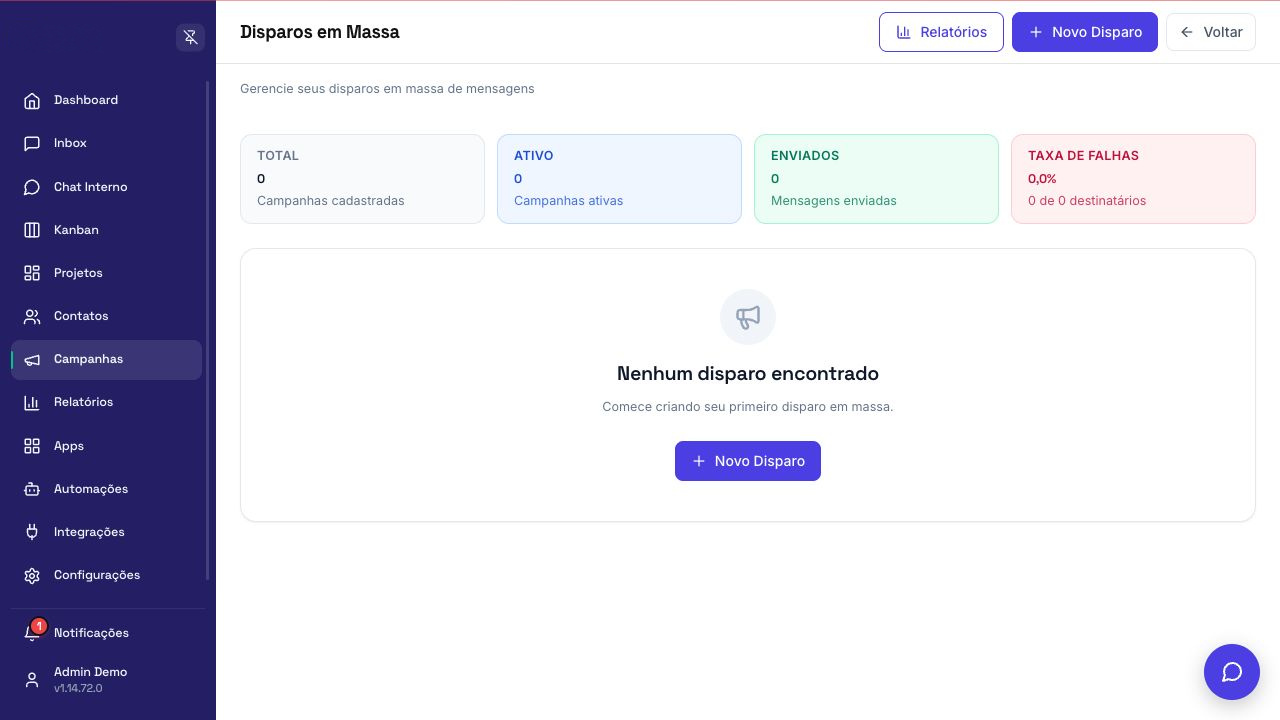
Task: Click the Kanban columns icon
Action: pyautogui.click(x=32, y=230)
